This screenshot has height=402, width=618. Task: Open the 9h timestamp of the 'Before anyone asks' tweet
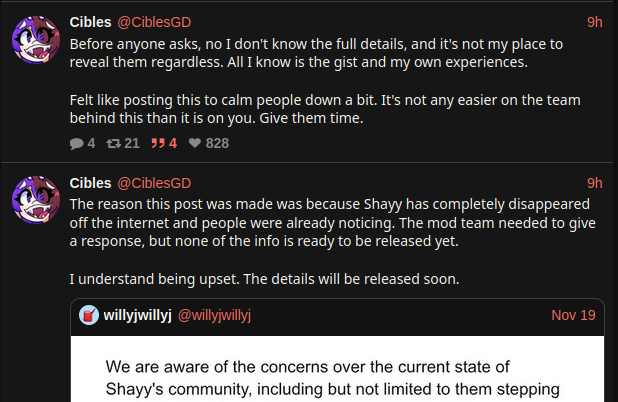click(x=594, y=21)
